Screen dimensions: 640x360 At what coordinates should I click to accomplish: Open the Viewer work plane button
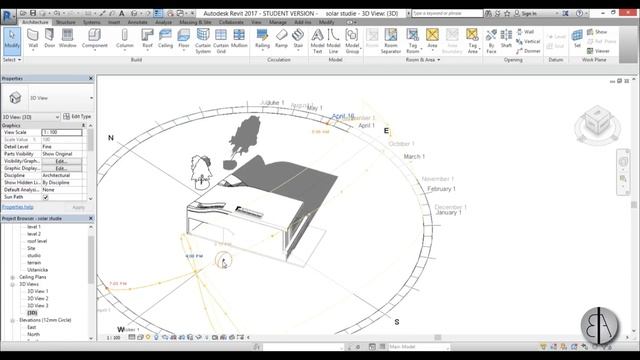pos(598,51)
